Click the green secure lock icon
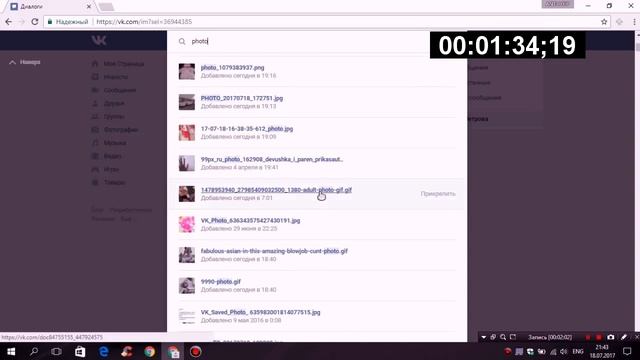 click(50, 22)
